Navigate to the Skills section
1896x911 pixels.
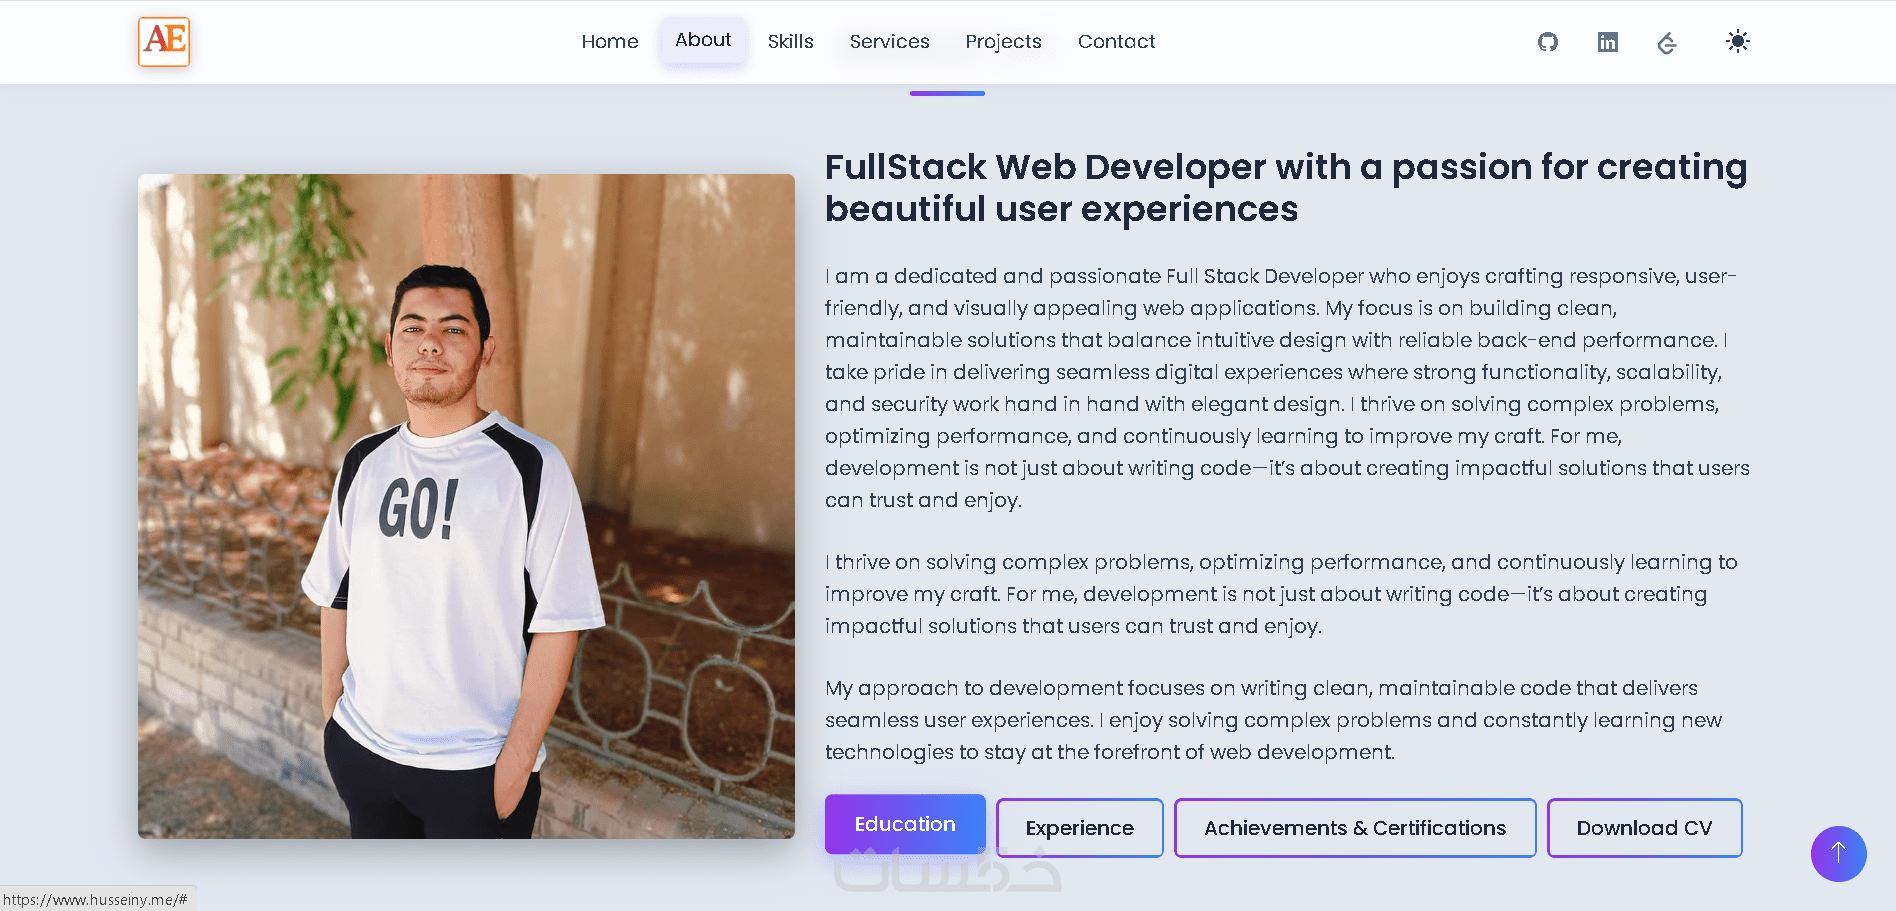[790, 42]
